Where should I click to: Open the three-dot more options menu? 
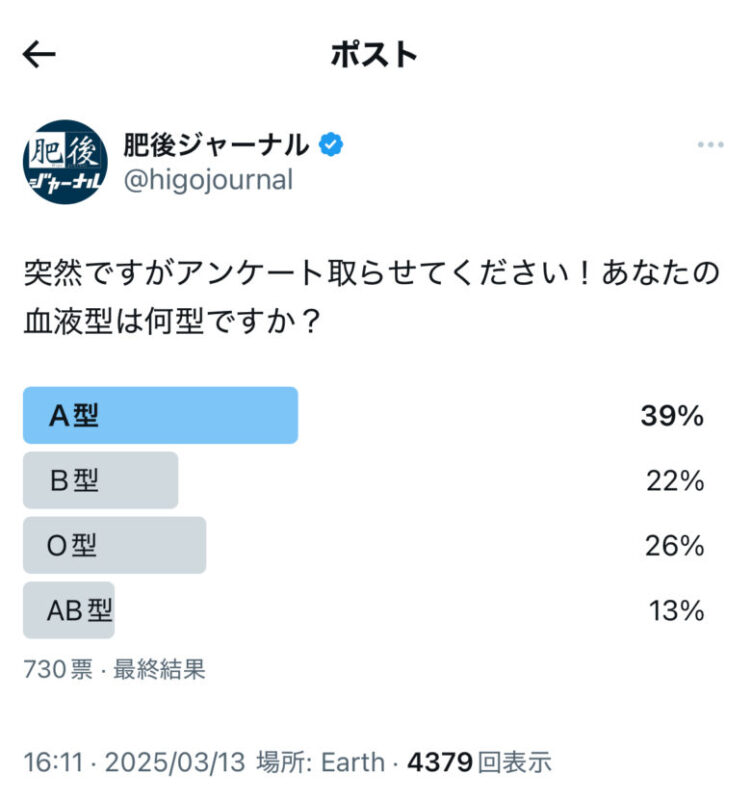710,145
